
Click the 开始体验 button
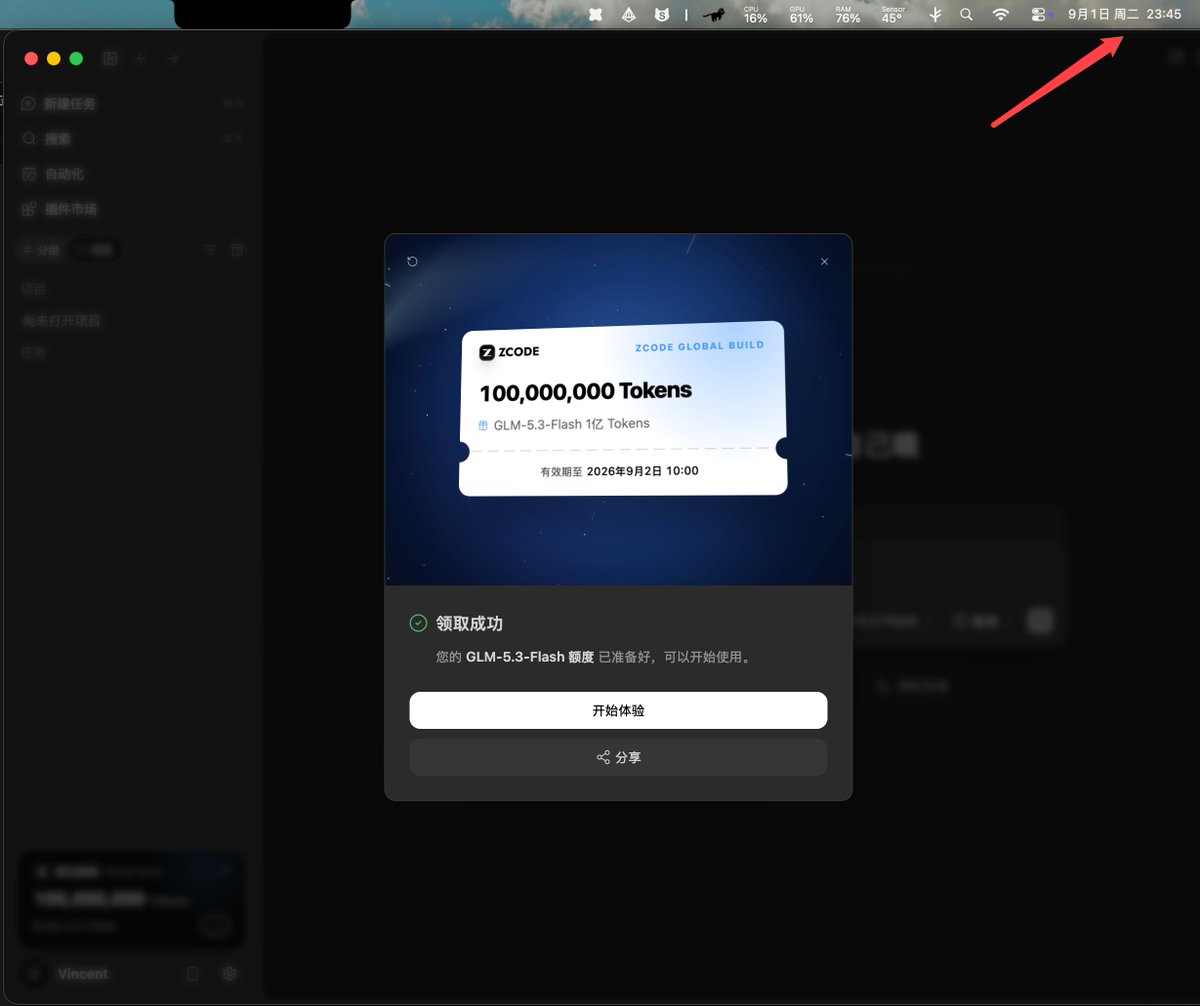click(618, 710)
